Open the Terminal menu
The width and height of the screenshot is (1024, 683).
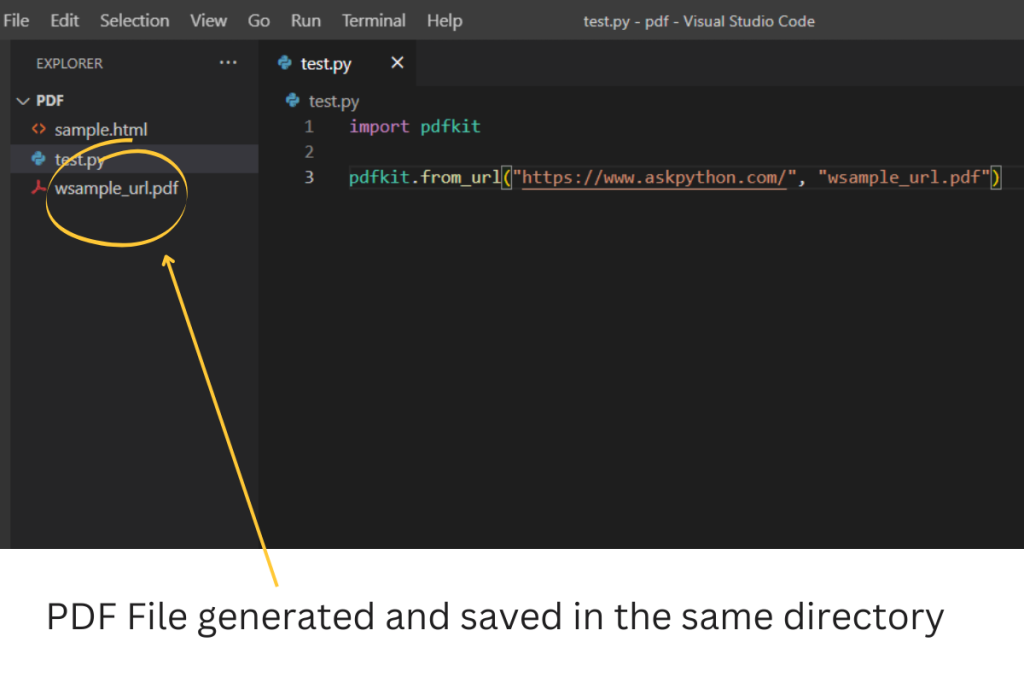(373, 20)
